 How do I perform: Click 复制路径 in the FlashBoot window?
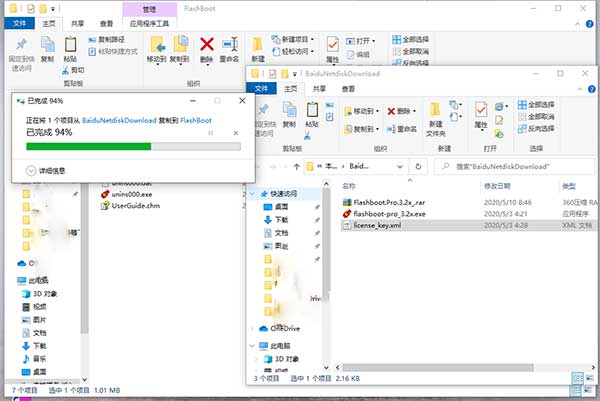point(106,39)
